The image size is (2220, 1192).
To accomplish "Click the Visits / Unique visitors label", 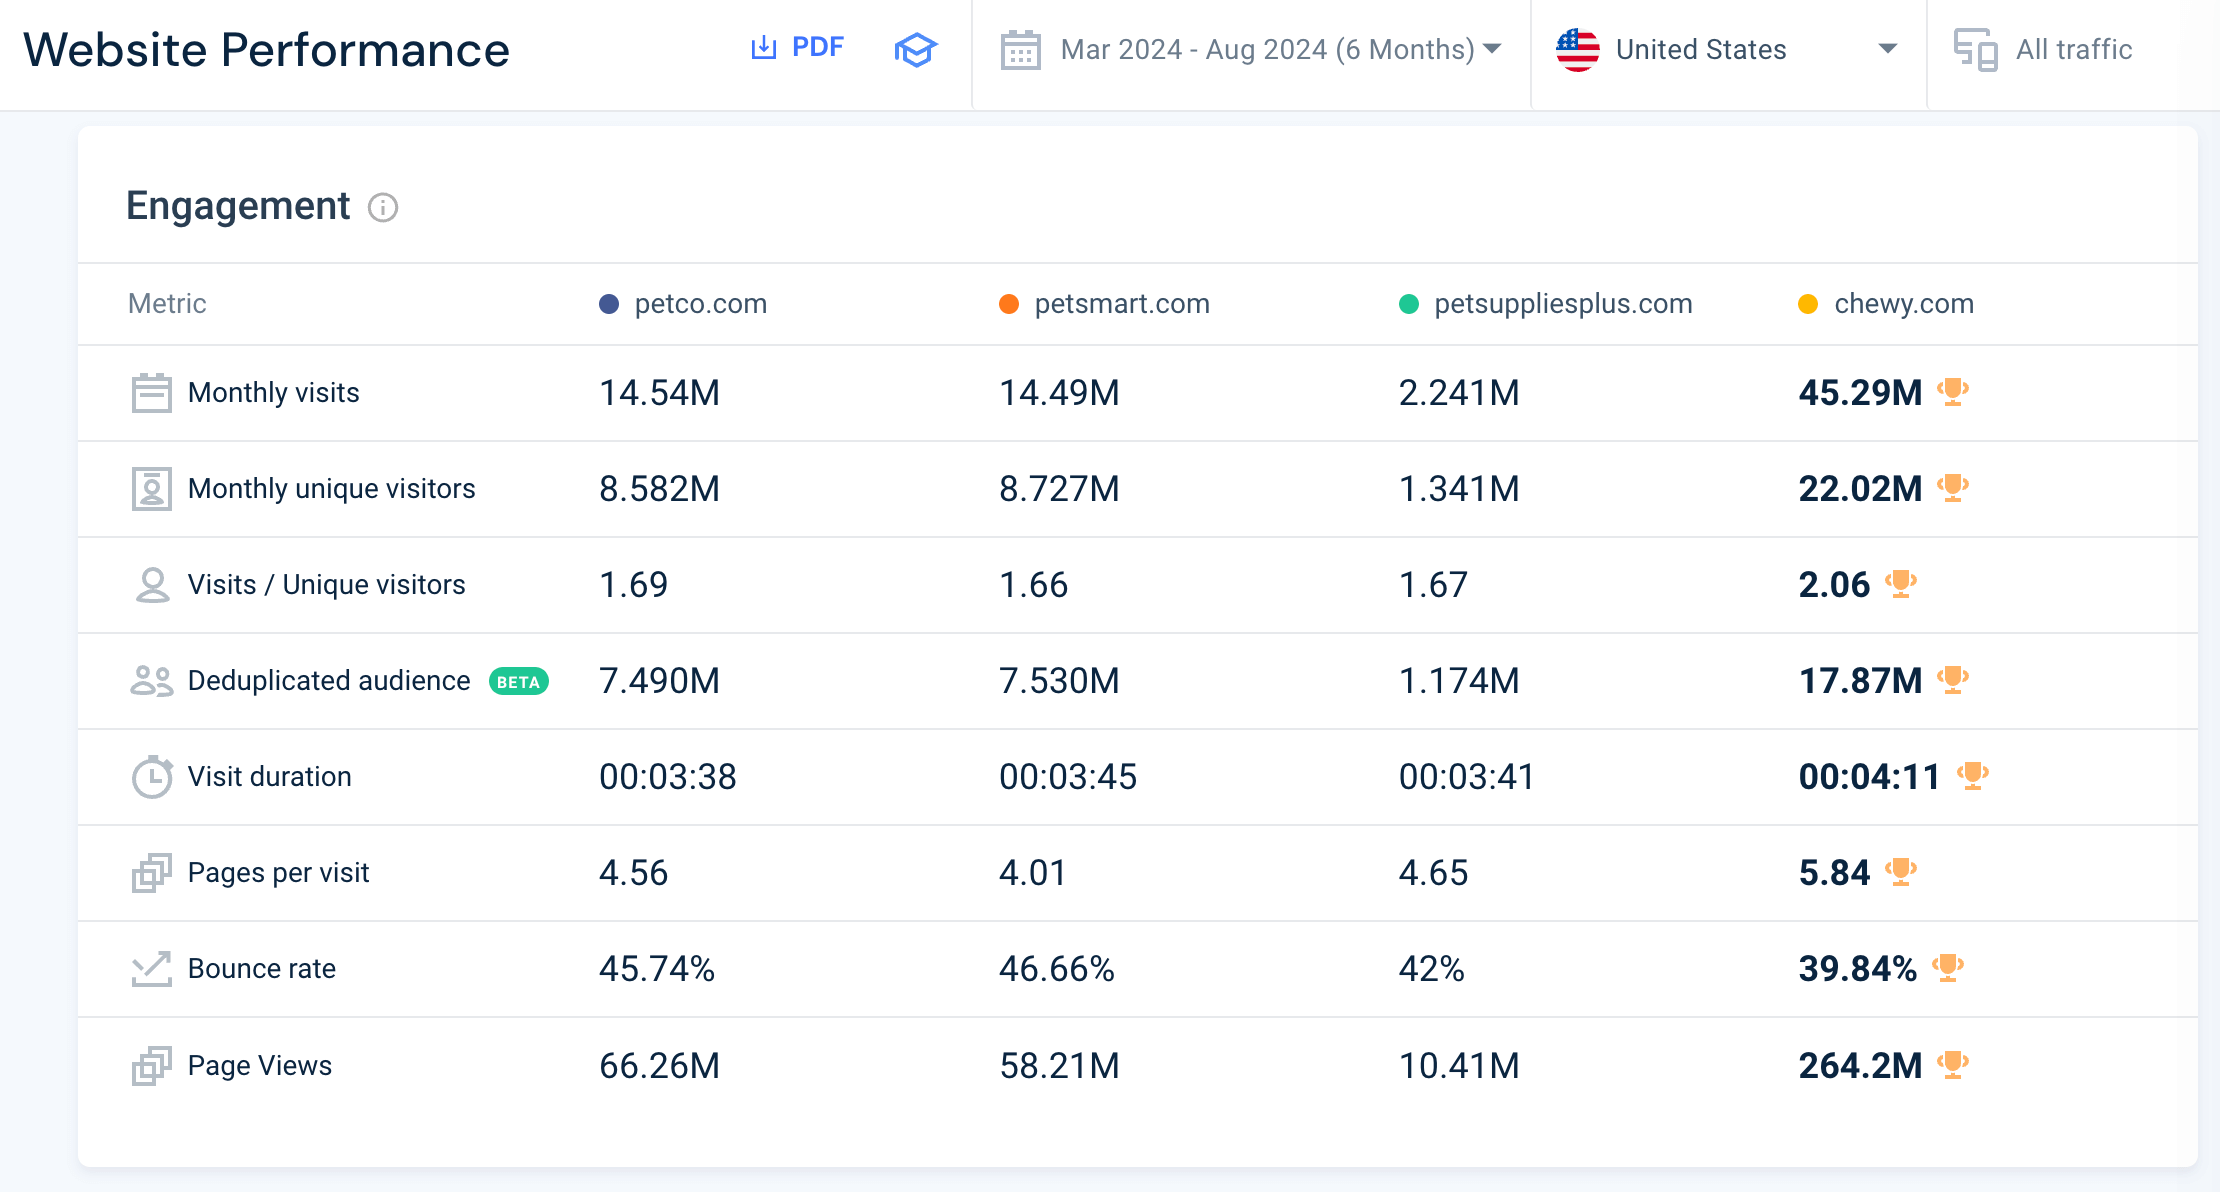I will (x=326, y=585).
